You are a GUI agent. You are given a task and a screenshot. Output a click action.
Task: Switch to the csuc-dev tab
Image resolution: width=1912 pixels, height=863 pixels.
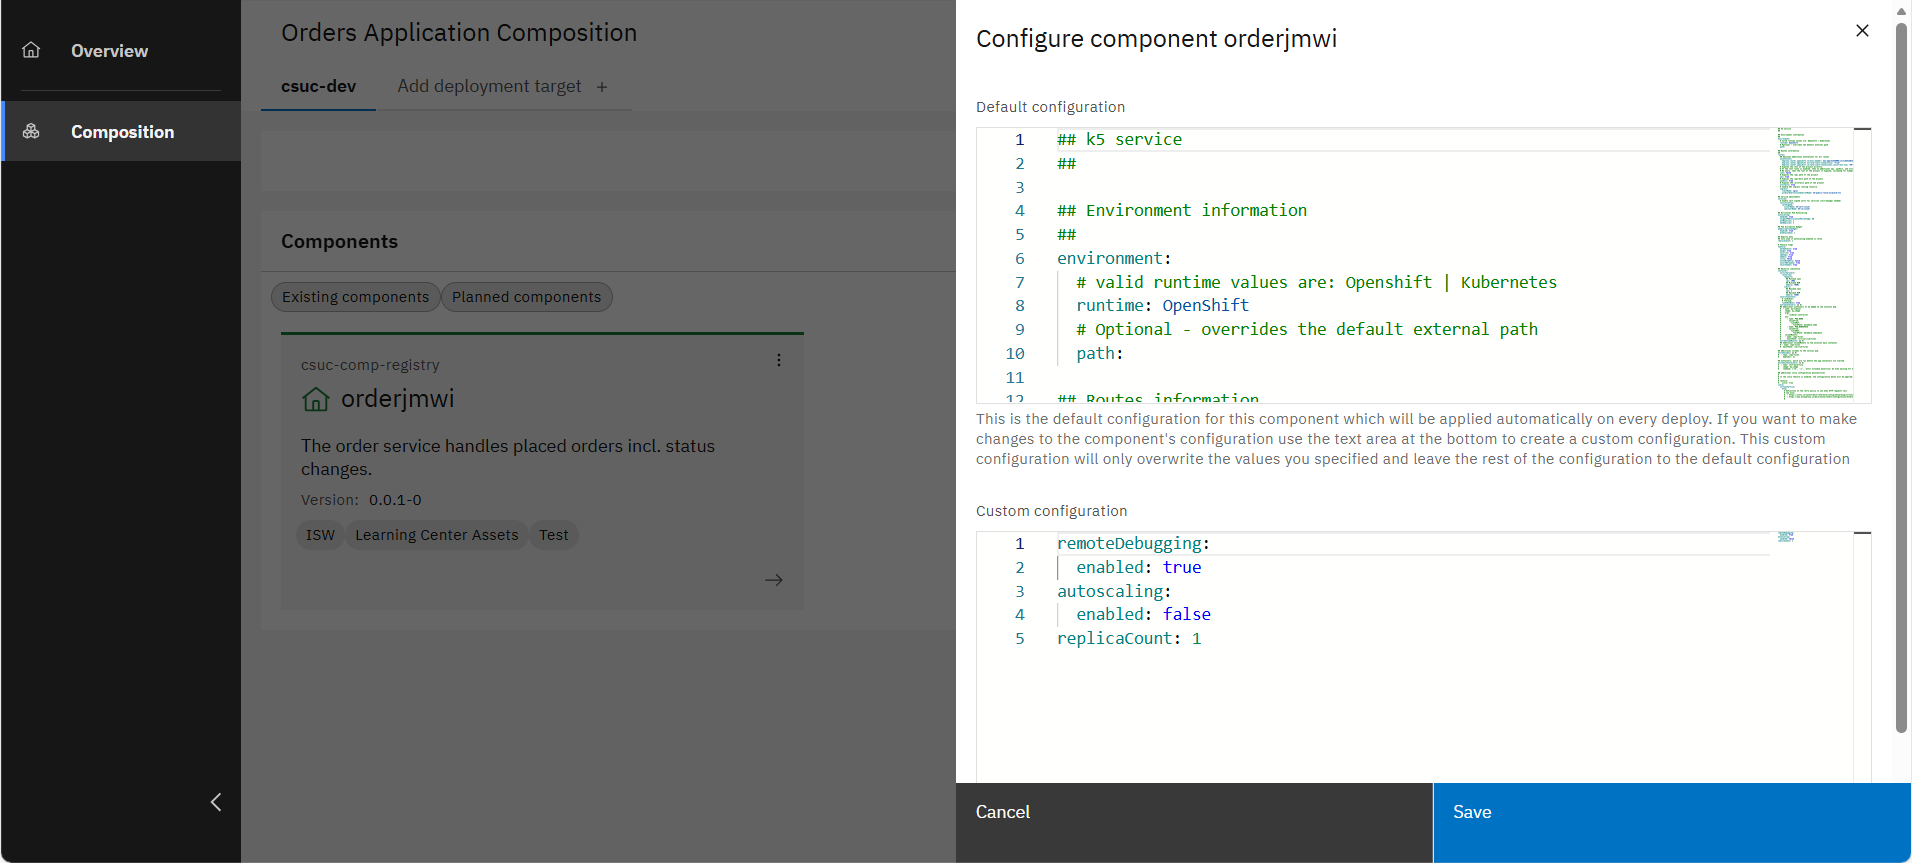[318, 86]
